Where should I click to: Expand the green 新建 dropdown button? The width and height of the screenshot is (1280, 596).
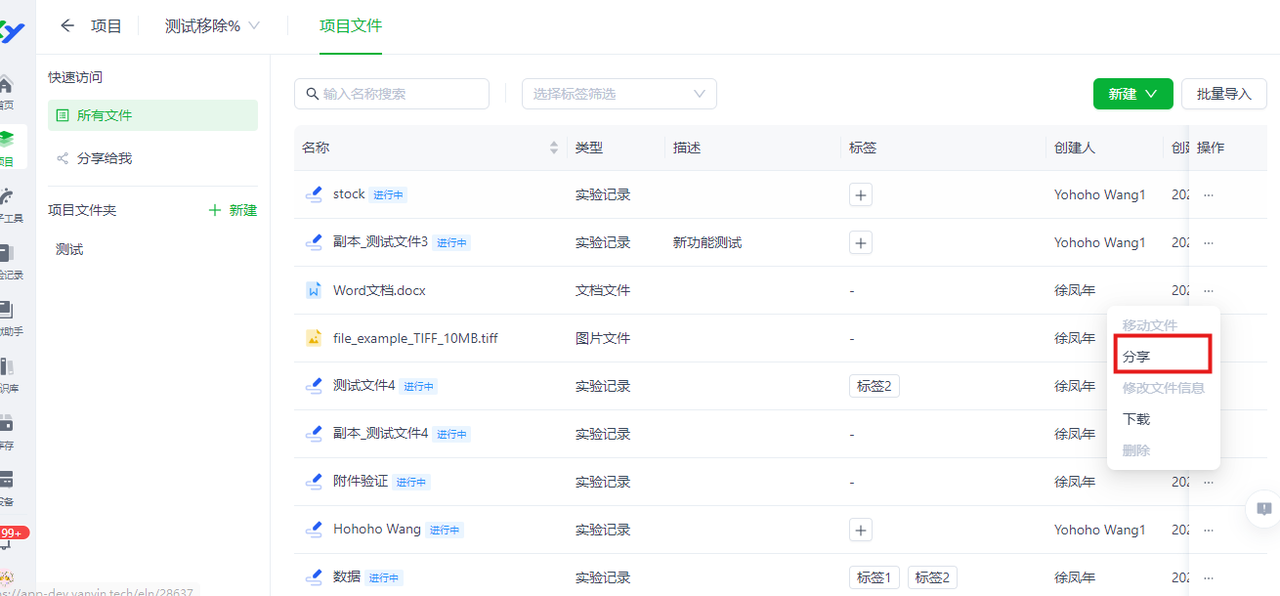click(x=1132, y=94)
